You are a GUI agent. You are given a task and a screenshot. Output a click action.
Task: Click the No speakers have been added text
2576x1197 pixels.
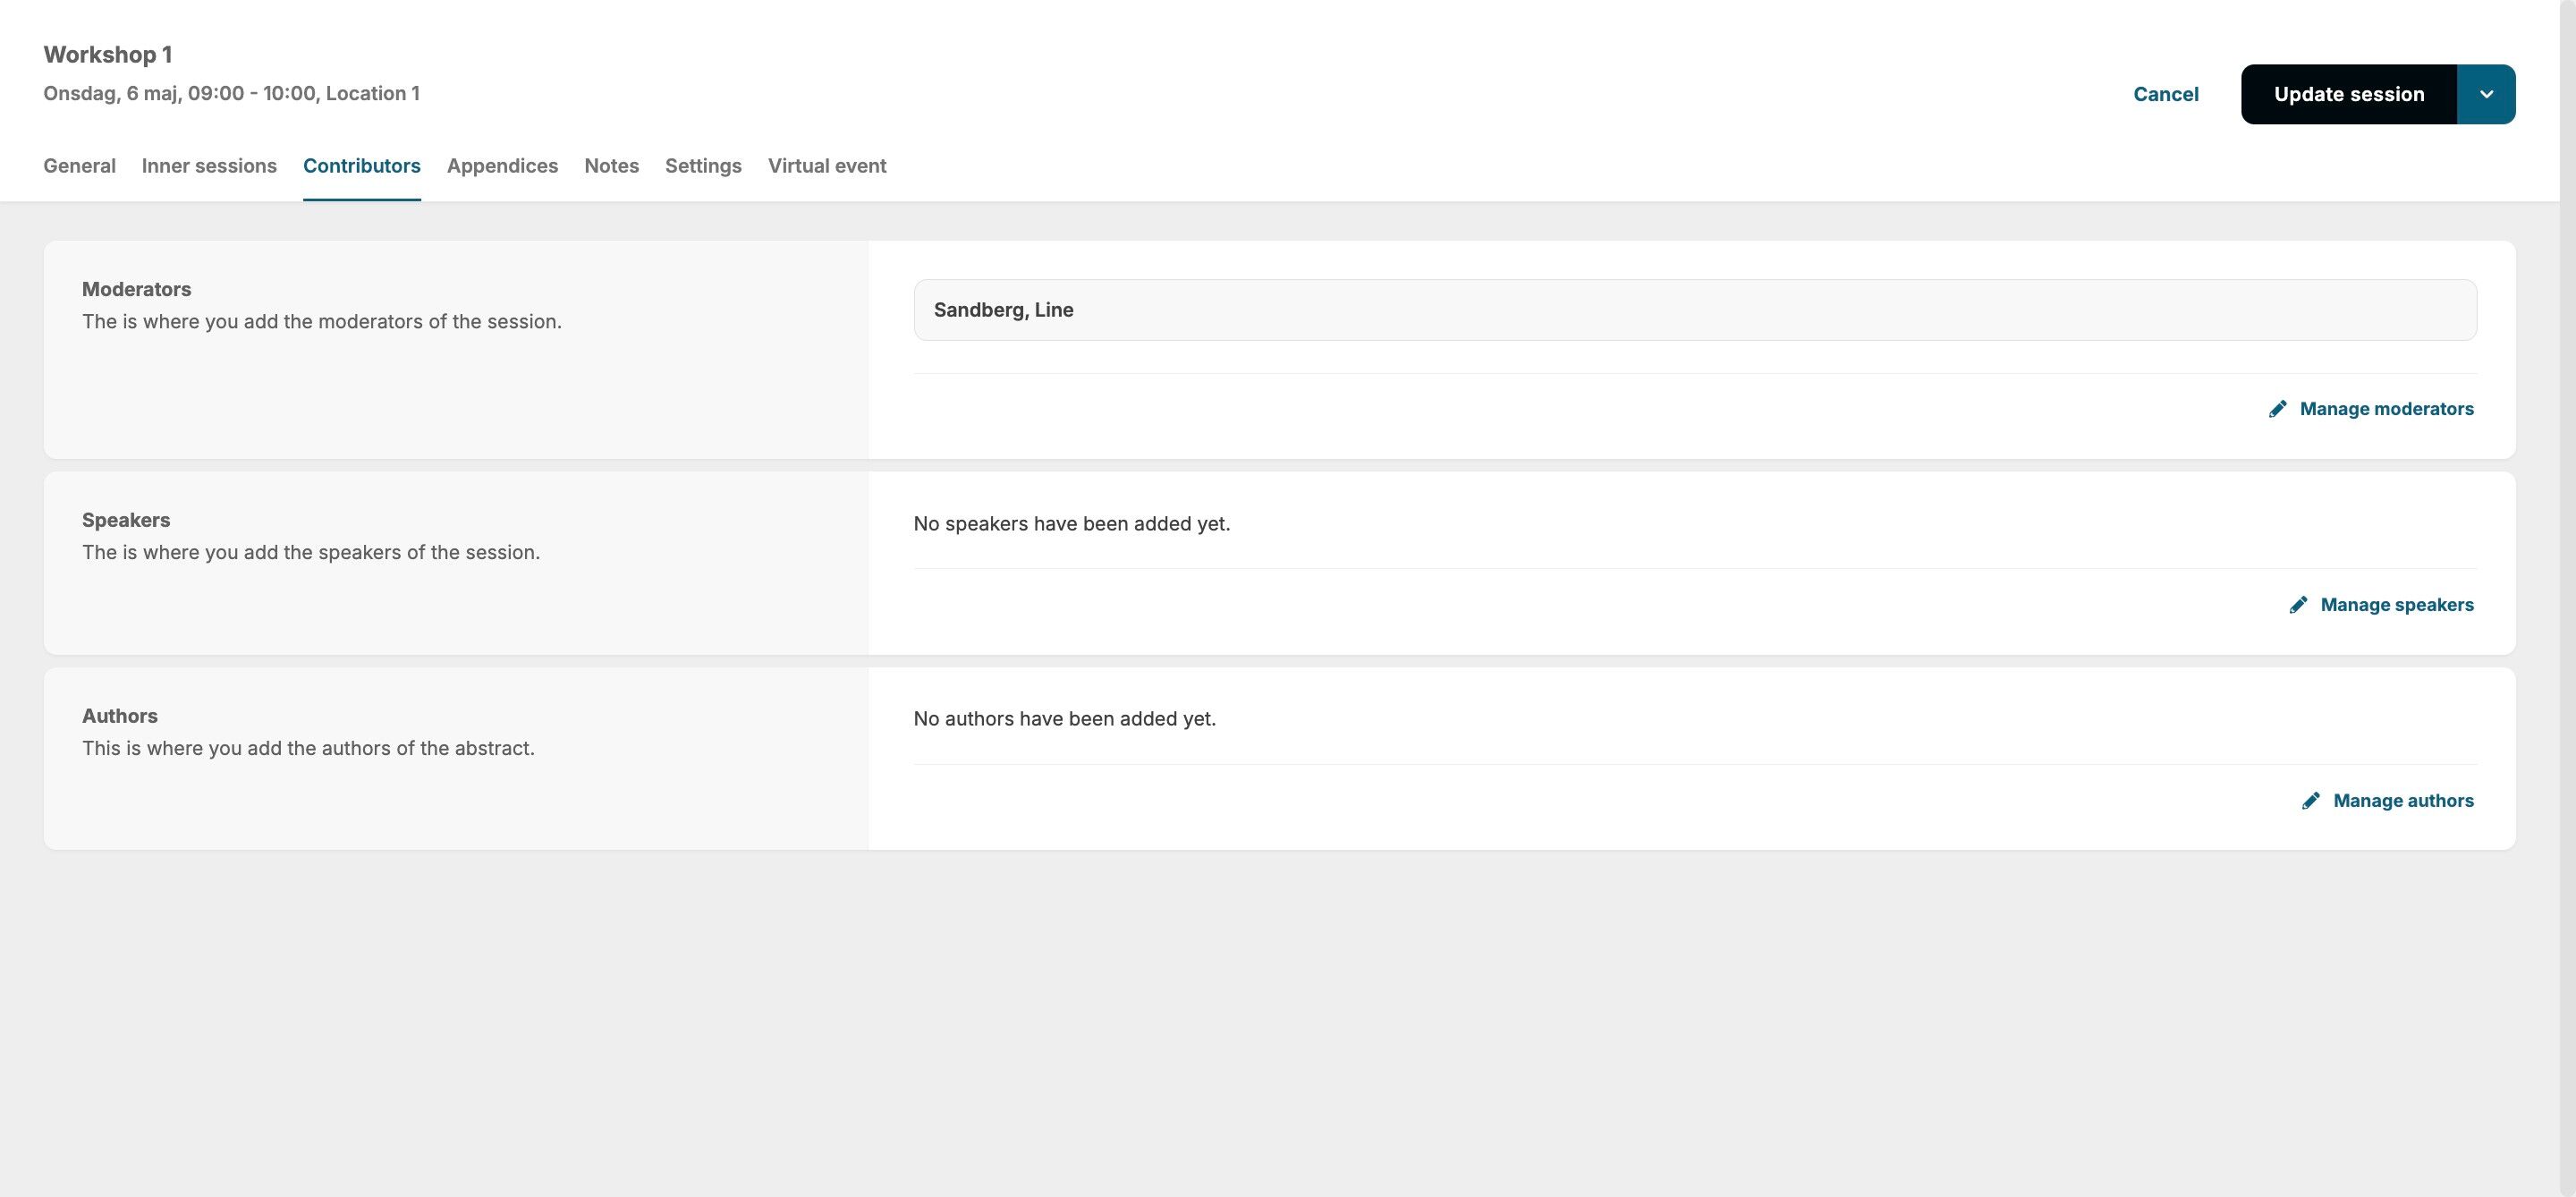point(1071,524)
